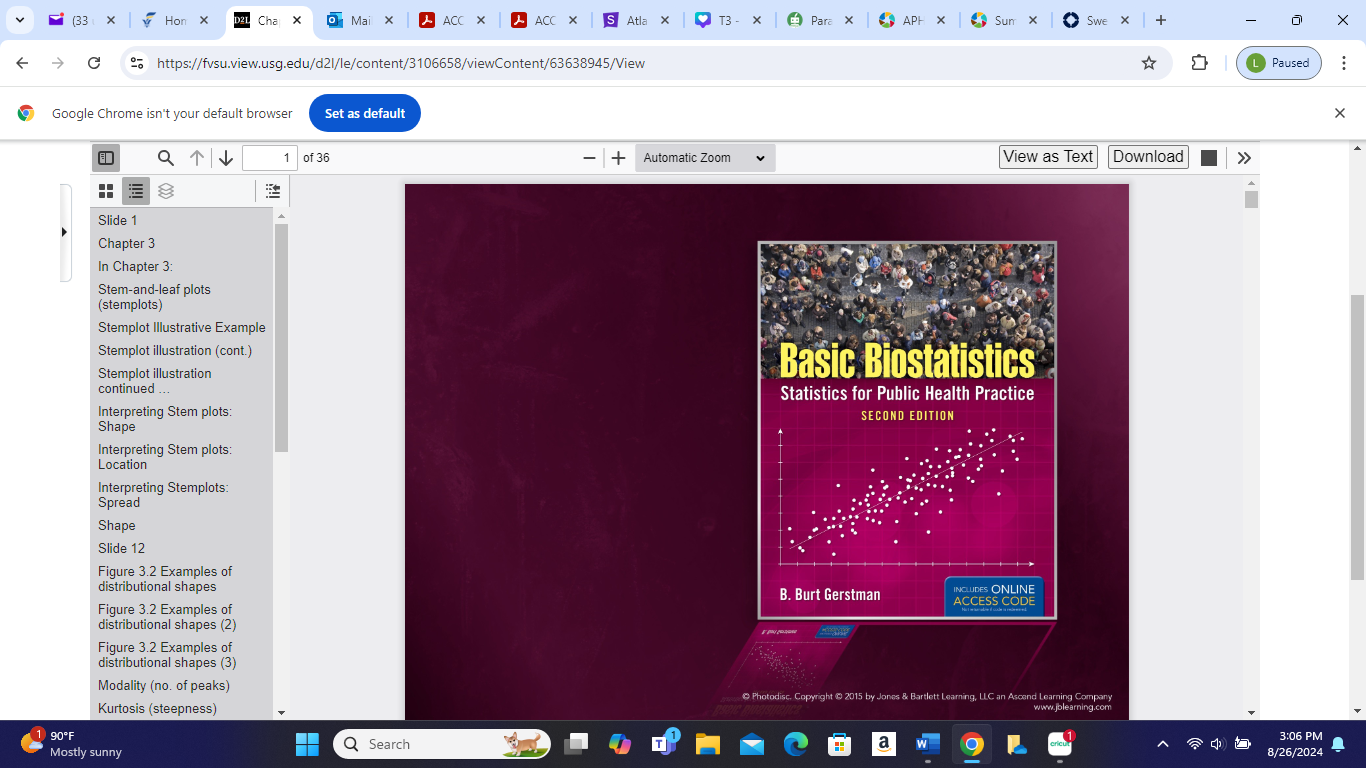Viewport: 1366px width, 768px height.
Task: Launch Microsoft Edge from the taskbar
Action: point(796,744)
